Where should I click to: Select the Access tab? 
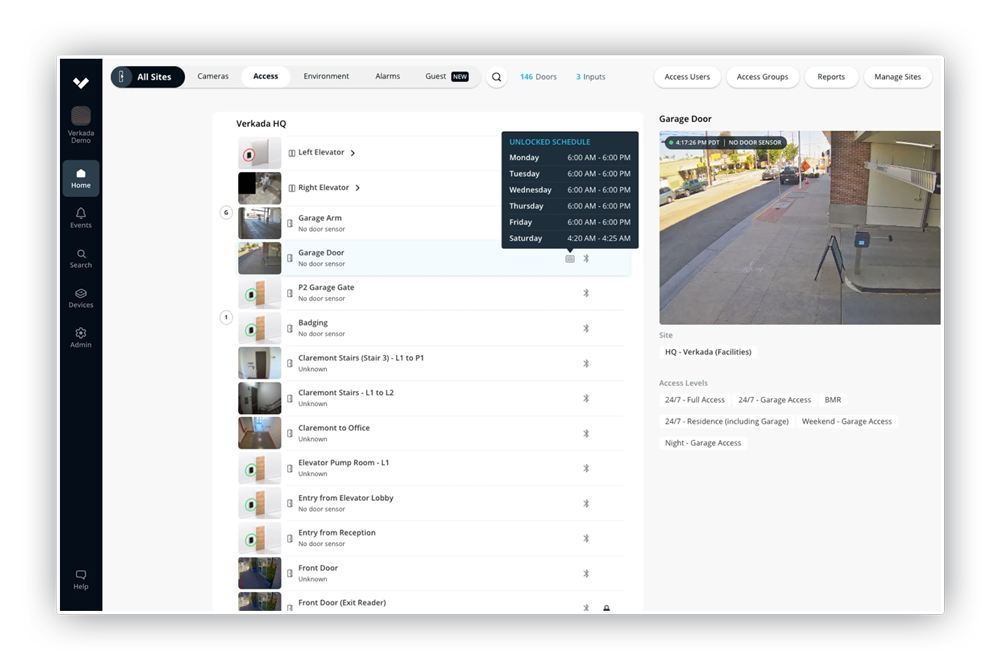click(x=265, y=77)
